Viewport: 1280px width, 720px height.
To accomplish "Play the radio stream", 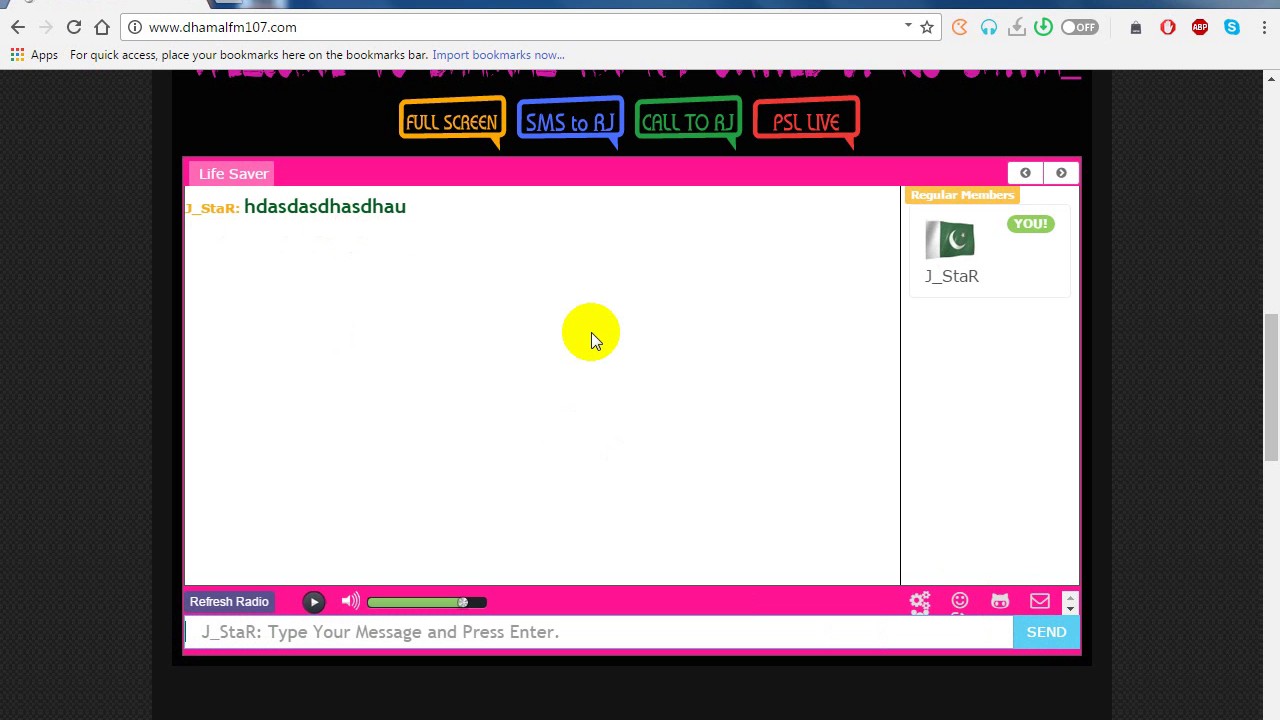I will tap(314, 602).
